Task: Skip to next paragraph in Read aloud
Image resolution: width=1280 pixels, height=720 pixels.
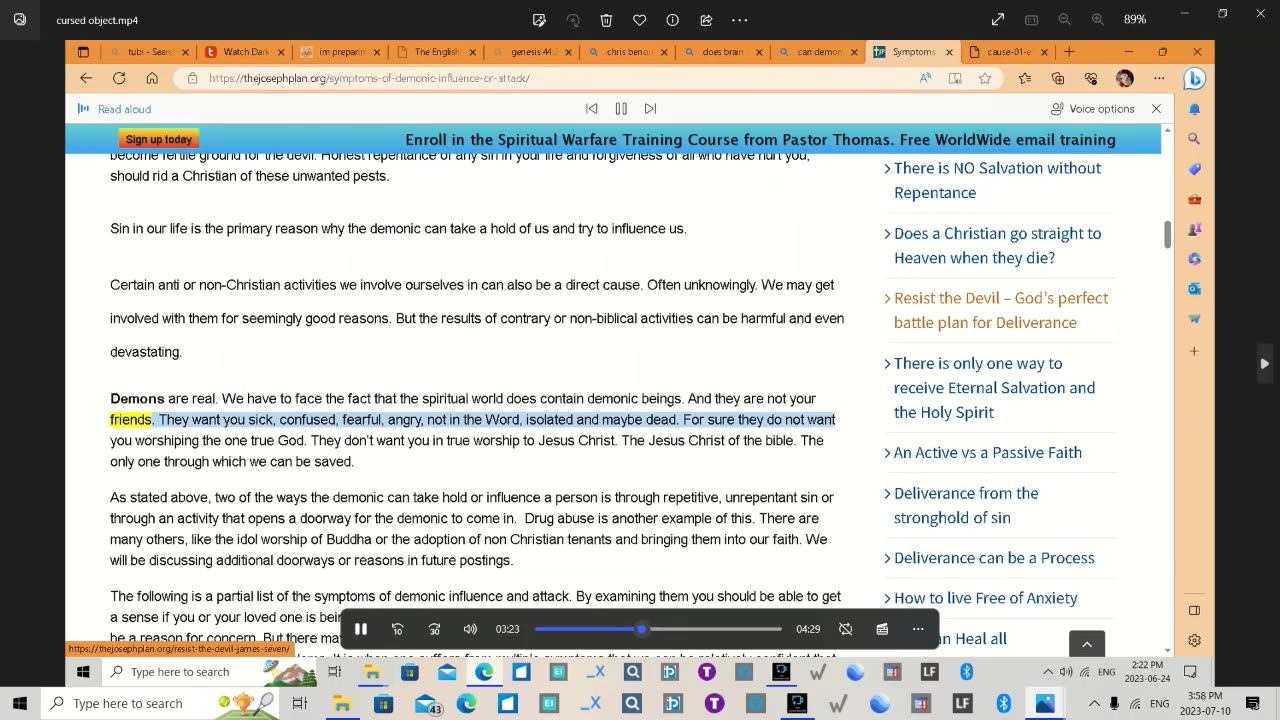Action: tap(650, 108)
